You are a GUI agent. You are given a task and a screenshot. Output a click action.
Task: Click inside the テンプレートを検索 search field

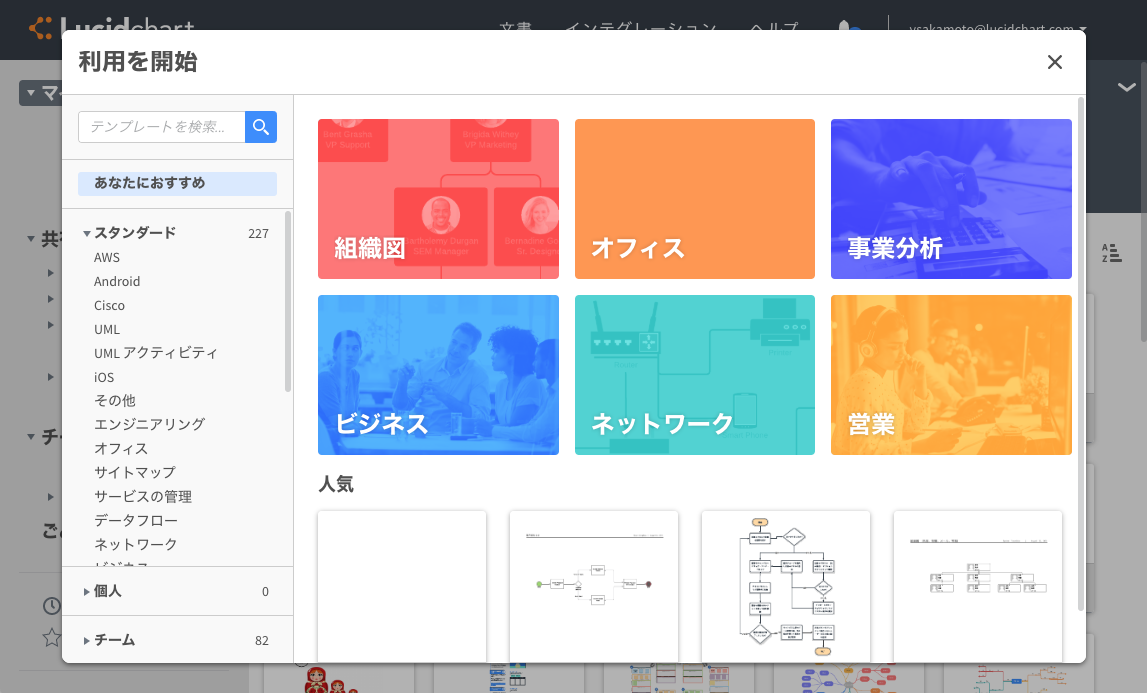[x=160, y=127]
